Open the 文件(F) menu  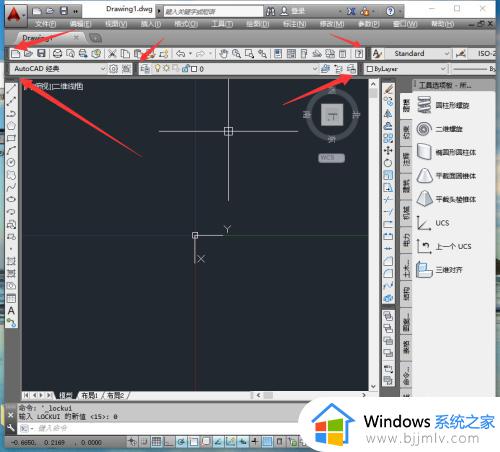(45, 24)
